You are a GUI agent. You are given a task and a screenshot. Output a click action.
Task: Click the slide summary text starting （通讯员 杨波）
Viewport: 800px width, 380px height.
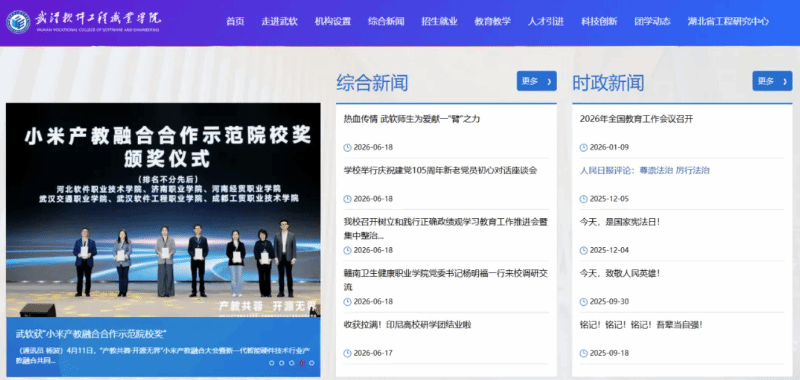click(x=163, y=356)
